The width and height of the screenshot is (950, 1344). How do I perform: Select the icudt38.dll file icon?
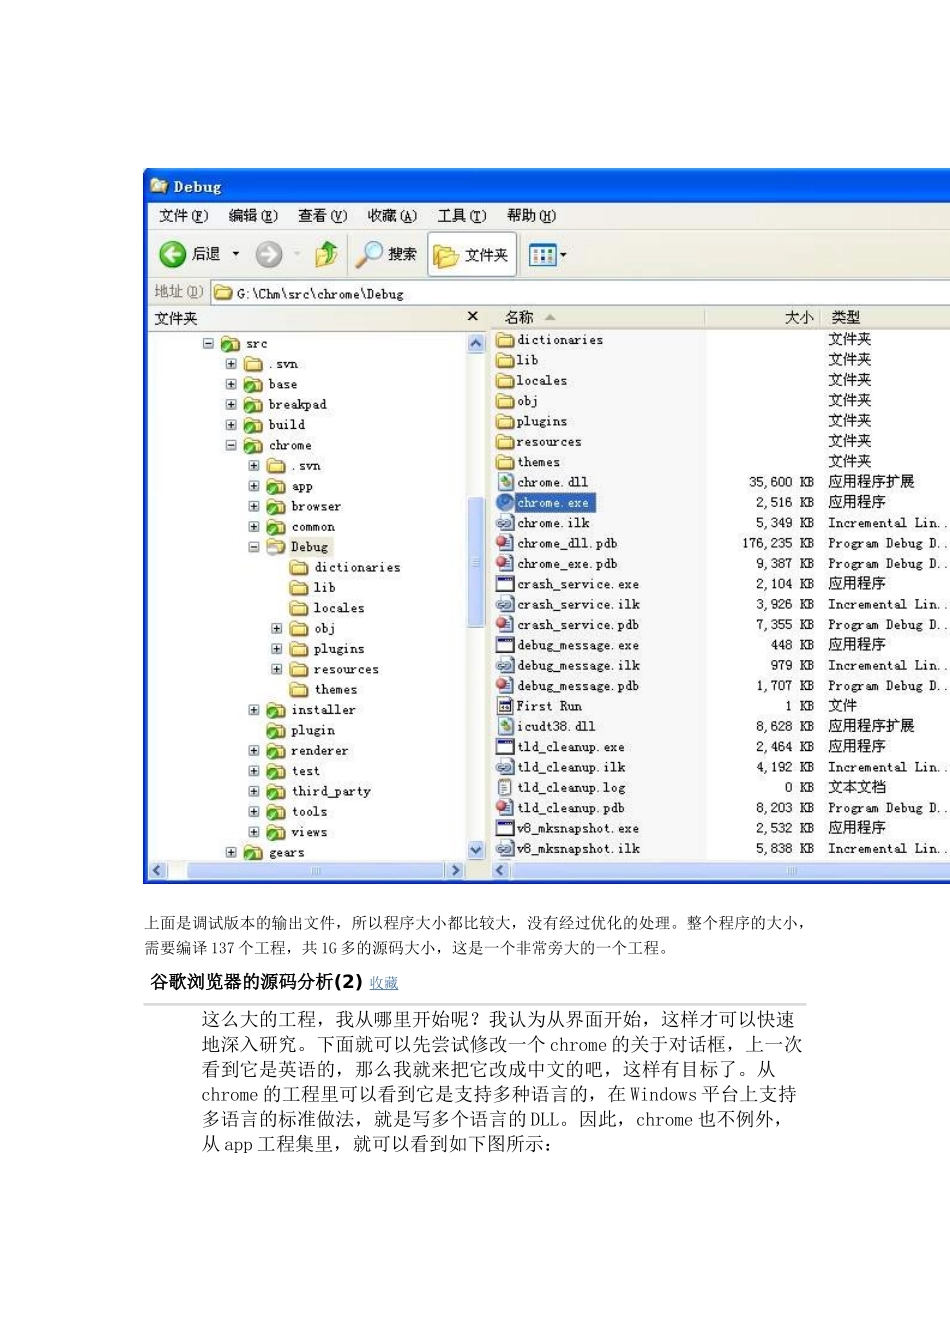506,726
